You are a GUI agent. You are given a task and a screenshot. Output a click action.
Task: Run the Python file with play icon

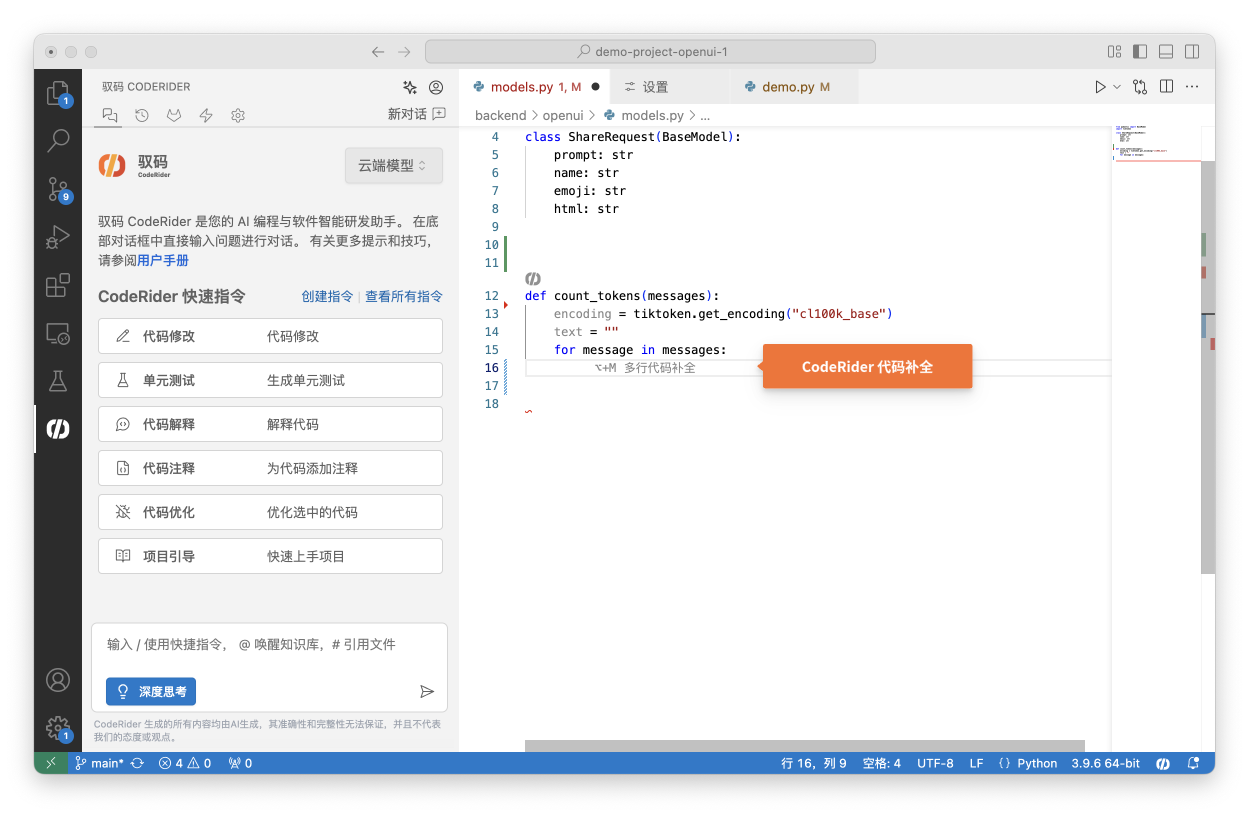[1100, 87]
